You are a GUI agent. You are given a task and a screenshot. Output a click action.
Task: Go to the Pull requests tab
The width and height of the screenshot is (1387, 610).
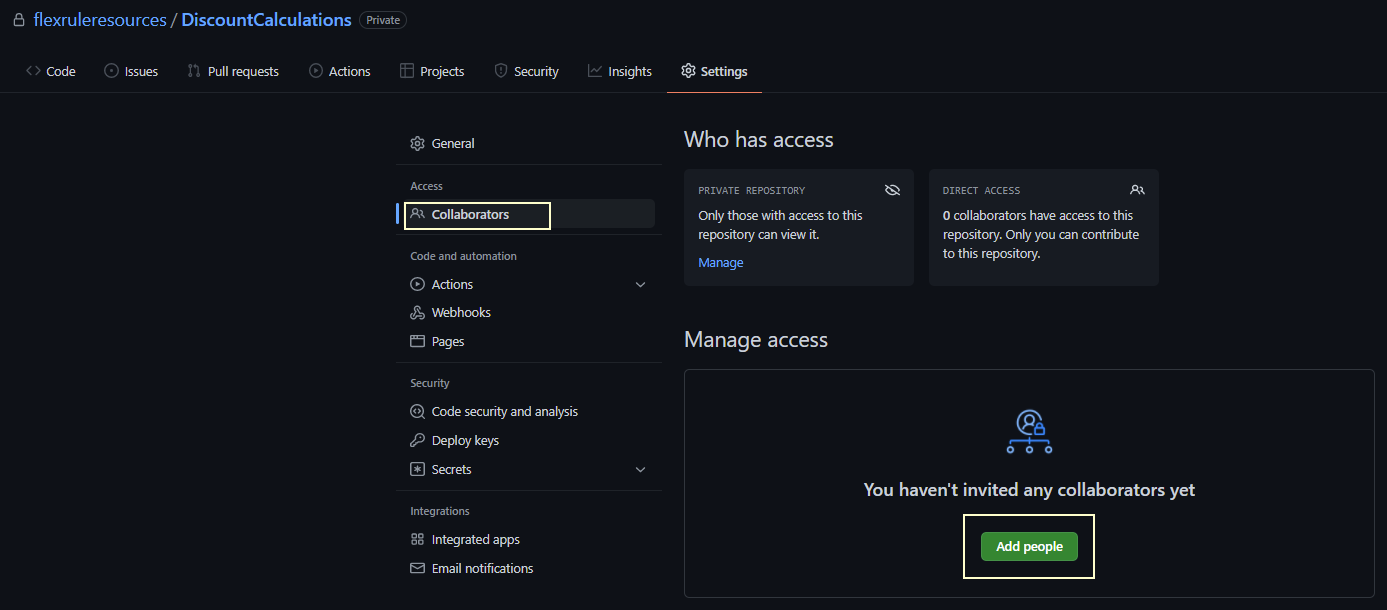[x=233, y=71]
